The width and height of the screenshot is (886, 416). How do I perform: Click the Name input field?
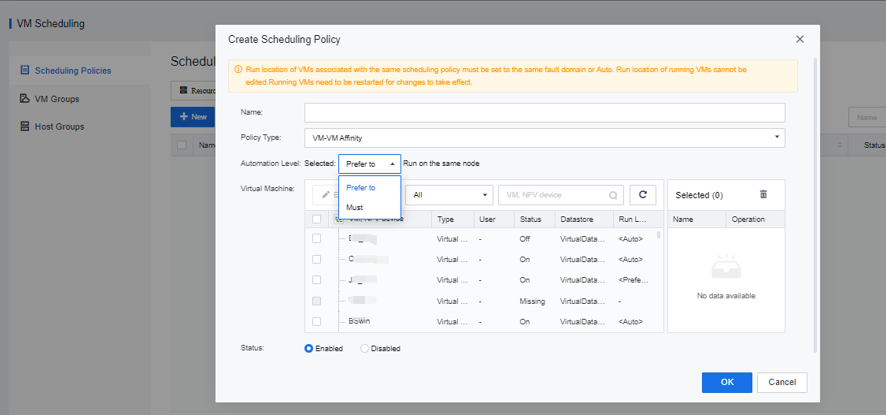coord(545,112)
